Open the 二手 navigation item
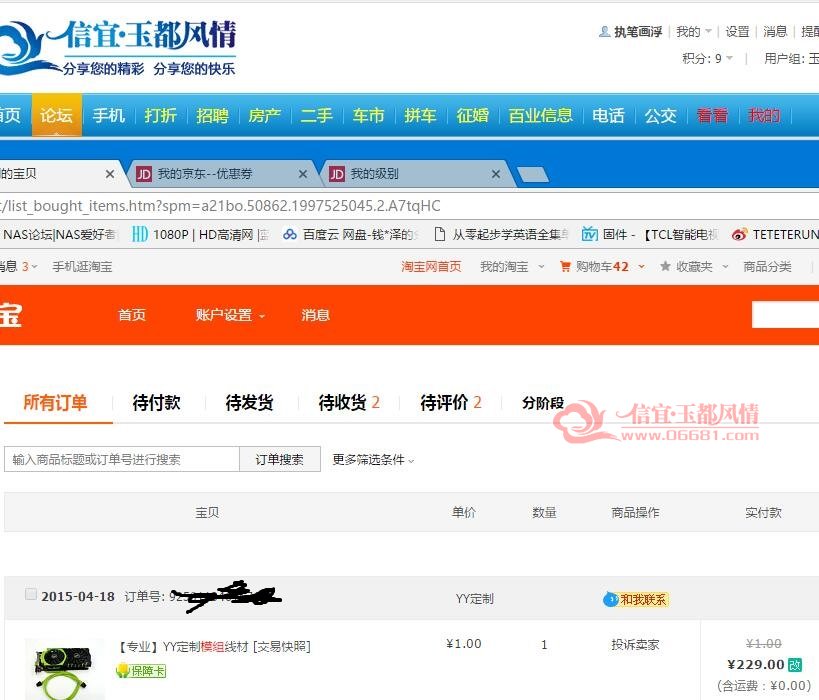Screen dimensions: 819x700 (316, 115)
